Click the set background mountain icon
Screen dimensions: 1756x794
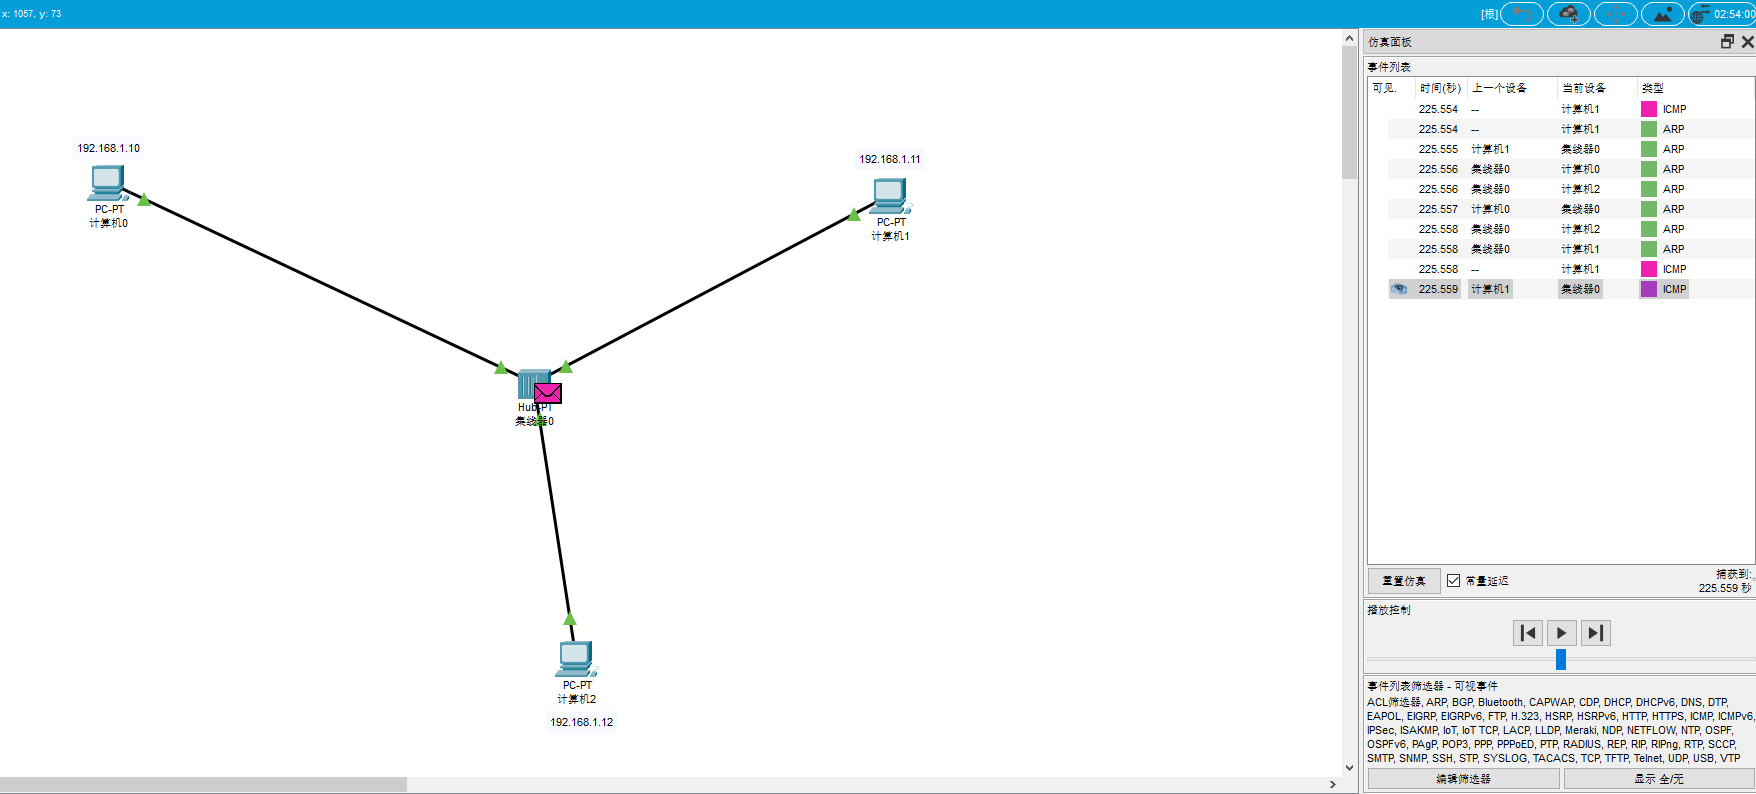point(1663,14)
